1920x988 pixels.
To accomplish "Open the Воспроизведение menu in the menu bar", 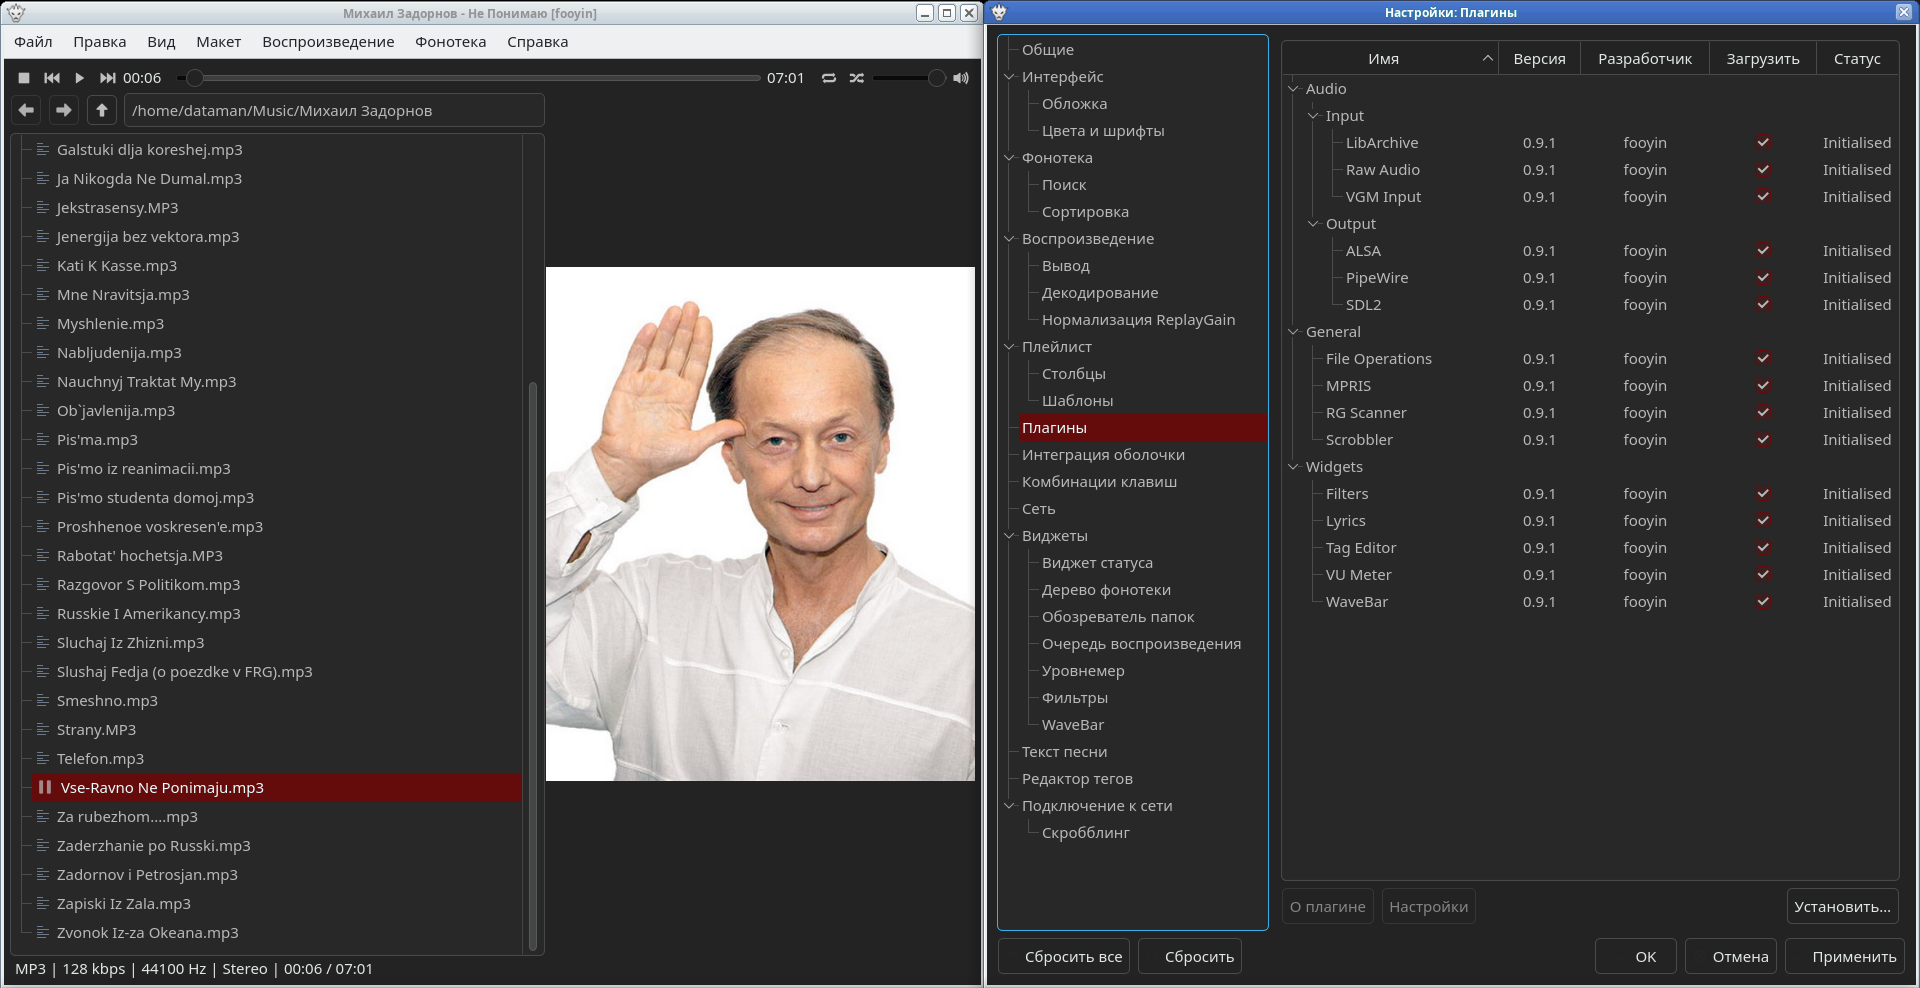I will [x=328, y=42].
